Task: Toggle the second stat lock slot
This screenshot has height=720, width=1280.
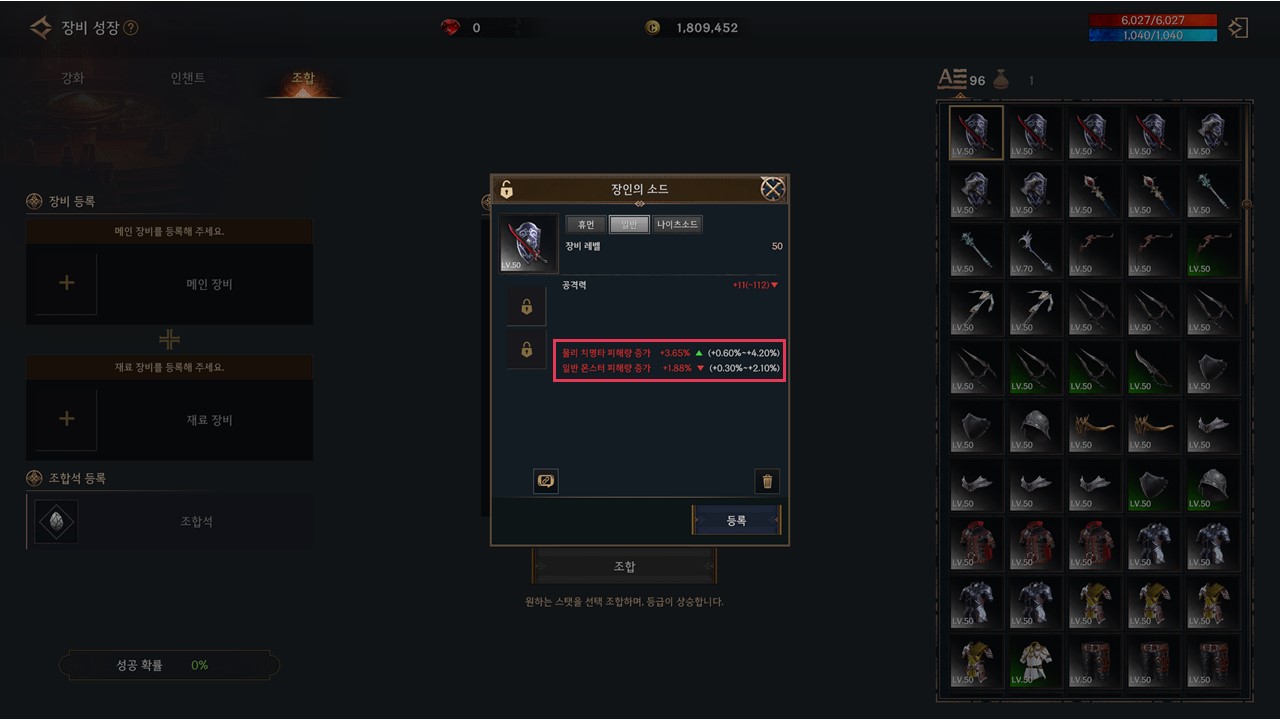Action: point(526,351)
